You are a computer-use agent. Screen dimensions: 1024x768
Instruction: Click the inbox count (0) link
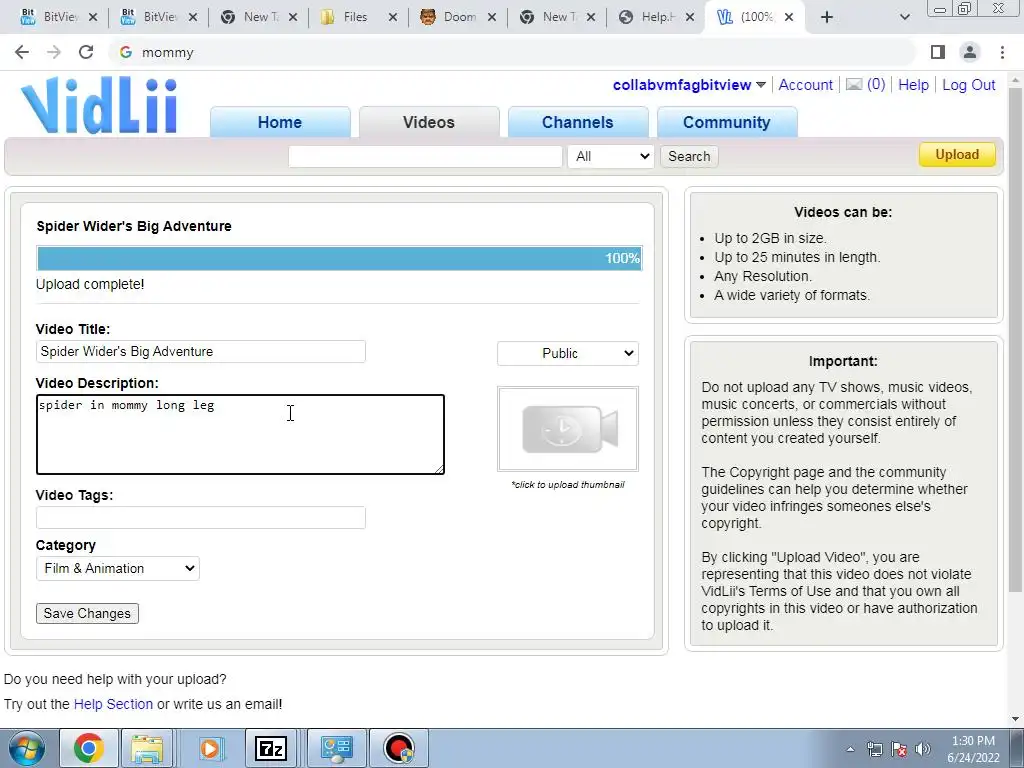(876, 85)
